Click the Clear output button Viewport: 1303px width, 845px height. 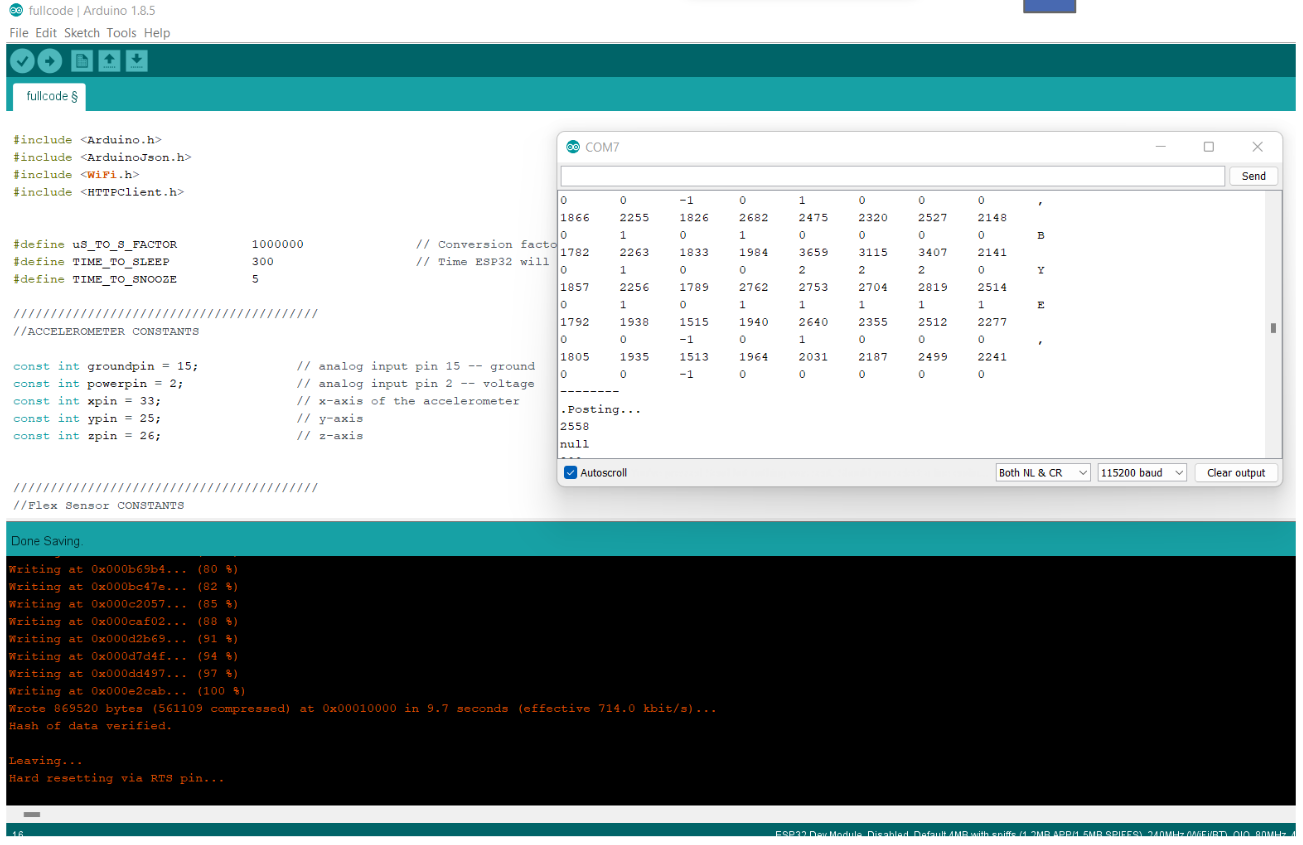point(1236,473)
